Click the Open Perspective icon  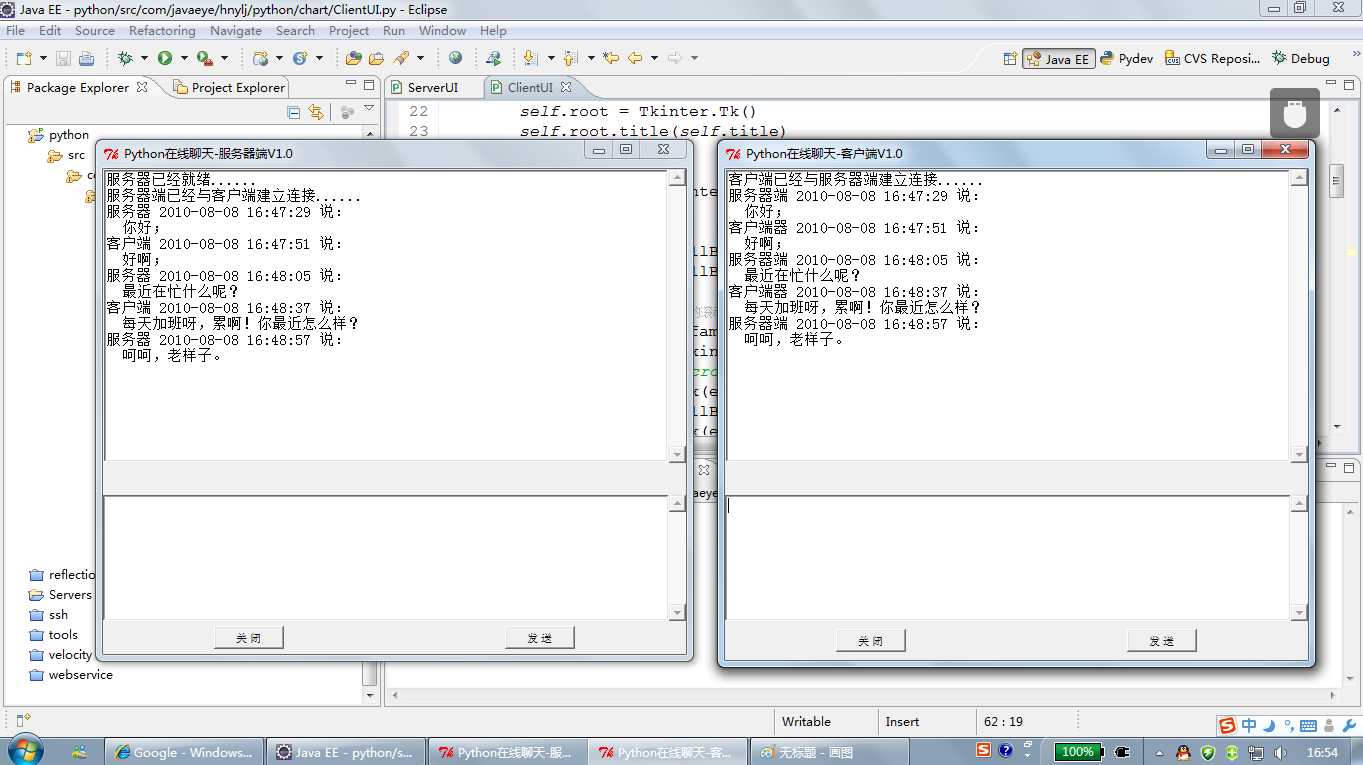1010,59
